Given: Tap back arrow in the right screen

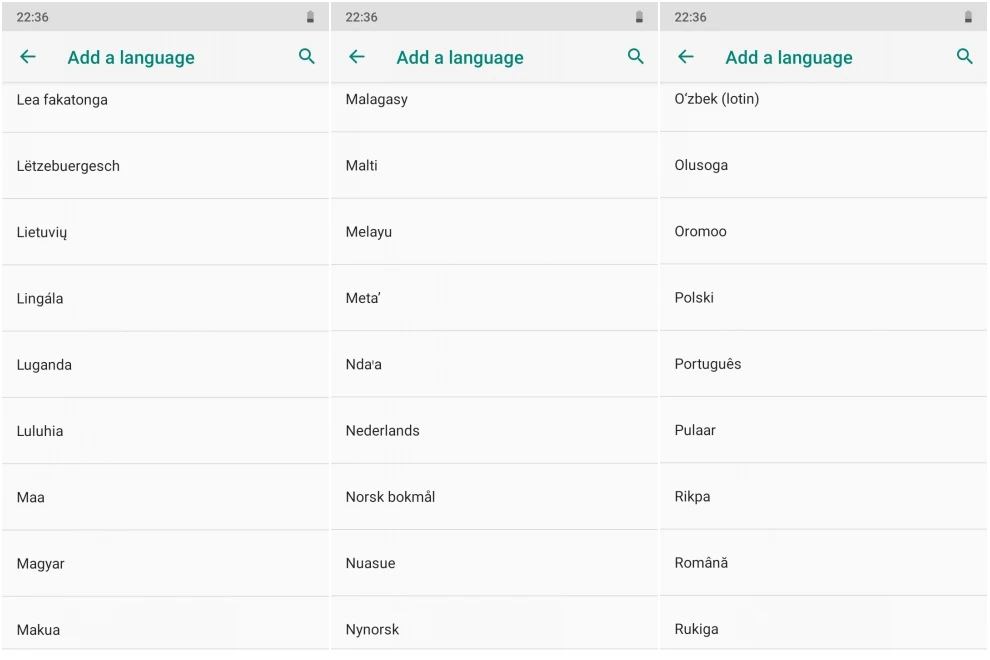Looking at the screenshot, I should 686,57.
